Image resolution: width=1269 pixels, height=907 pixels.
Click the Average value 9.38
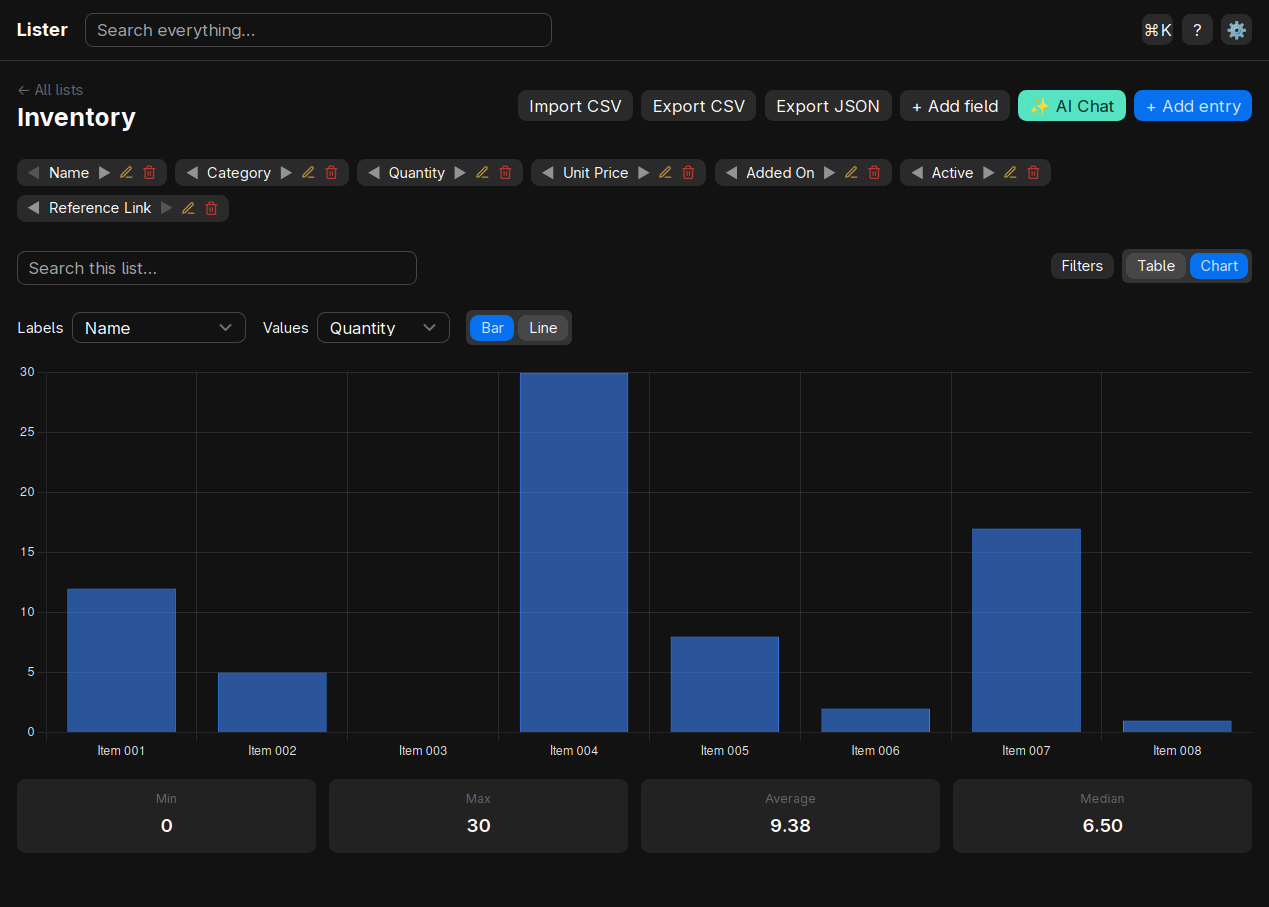790,826
